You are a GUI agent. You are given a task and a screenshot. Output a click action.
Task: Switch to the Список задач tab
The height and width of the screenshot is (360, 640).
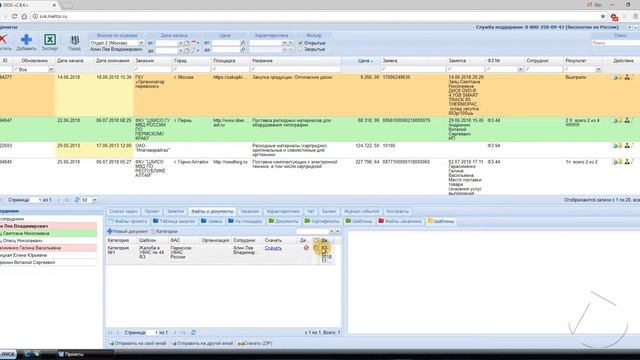click(123, 211)
